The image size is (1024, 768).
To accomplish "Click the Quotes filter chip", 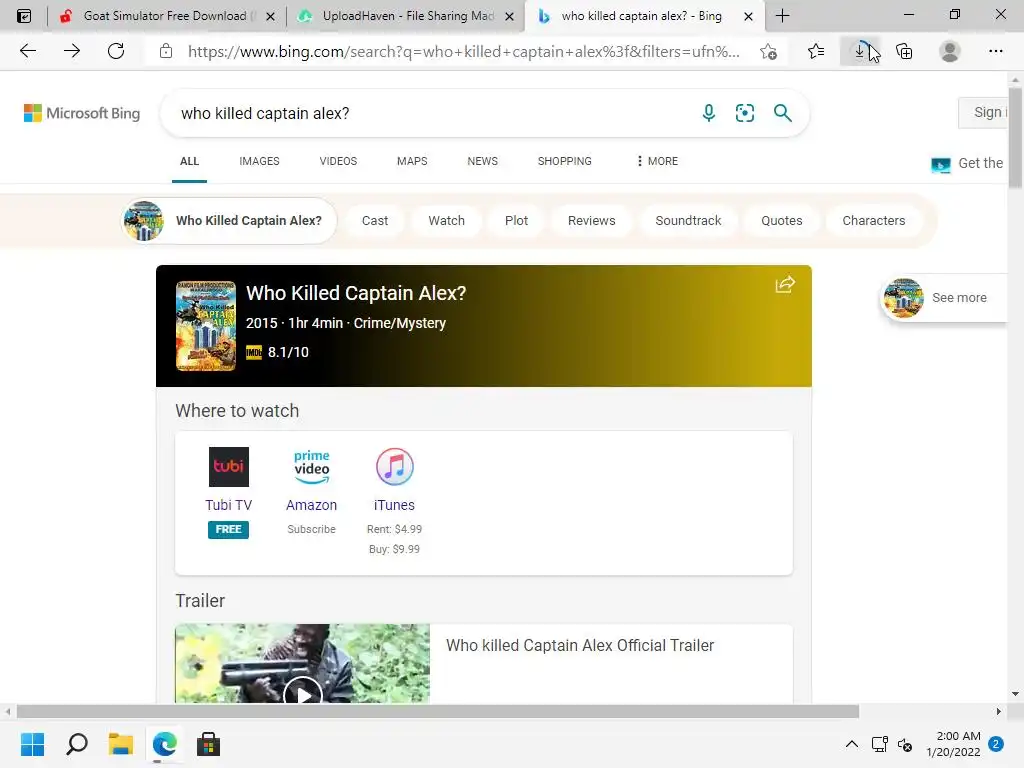I will (x=782, y=221).
